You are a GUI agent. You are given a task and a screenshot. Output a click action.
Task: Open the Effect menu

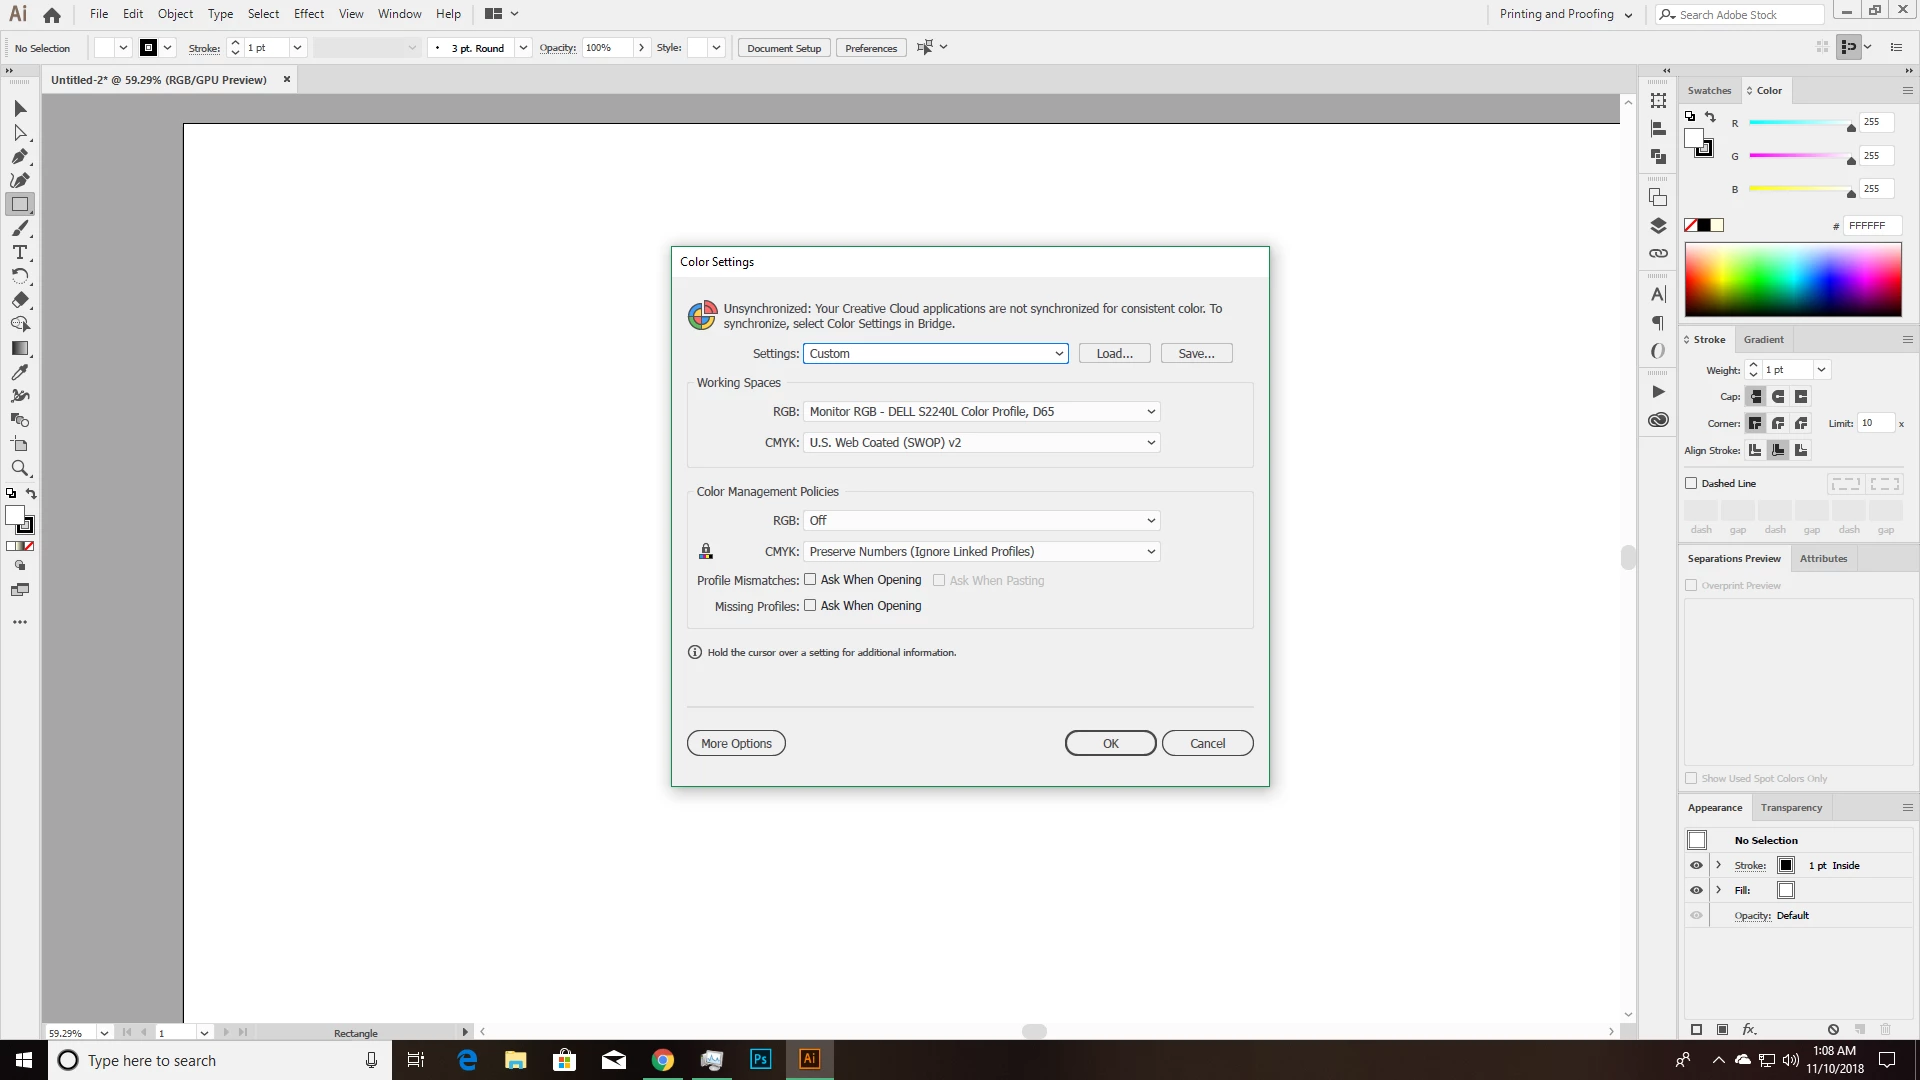pos(308,14)
